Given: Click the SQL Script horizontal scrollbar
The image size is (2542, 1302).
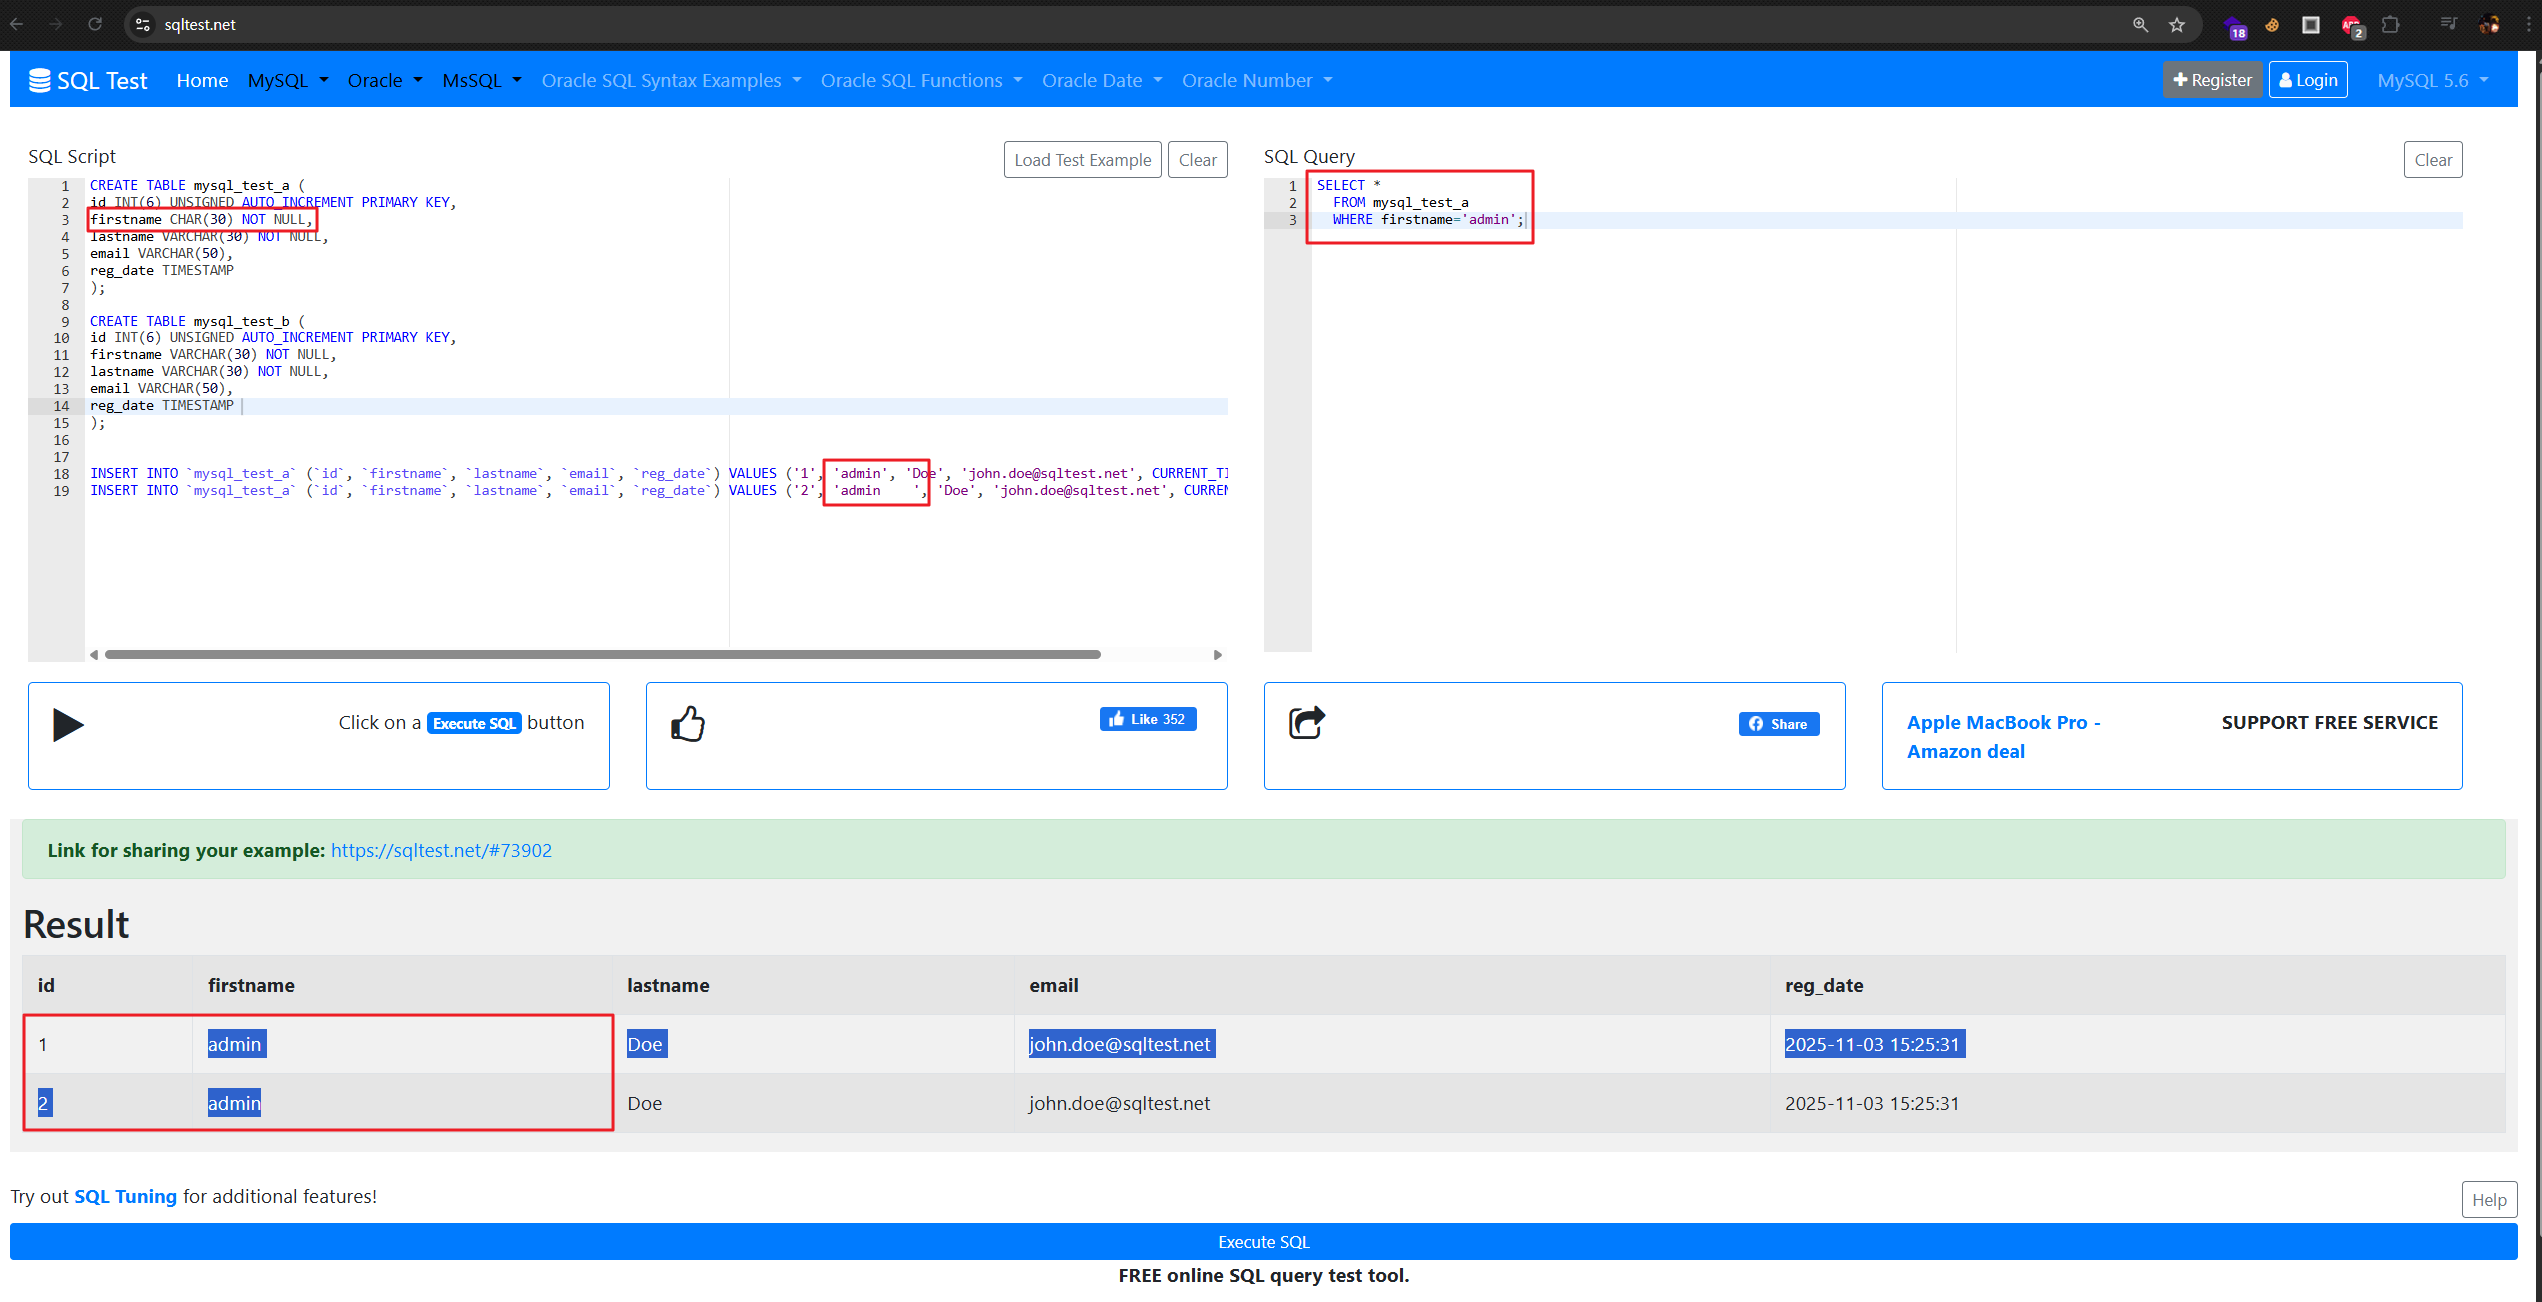Looking at the screenshot, I should click(602, 654).
